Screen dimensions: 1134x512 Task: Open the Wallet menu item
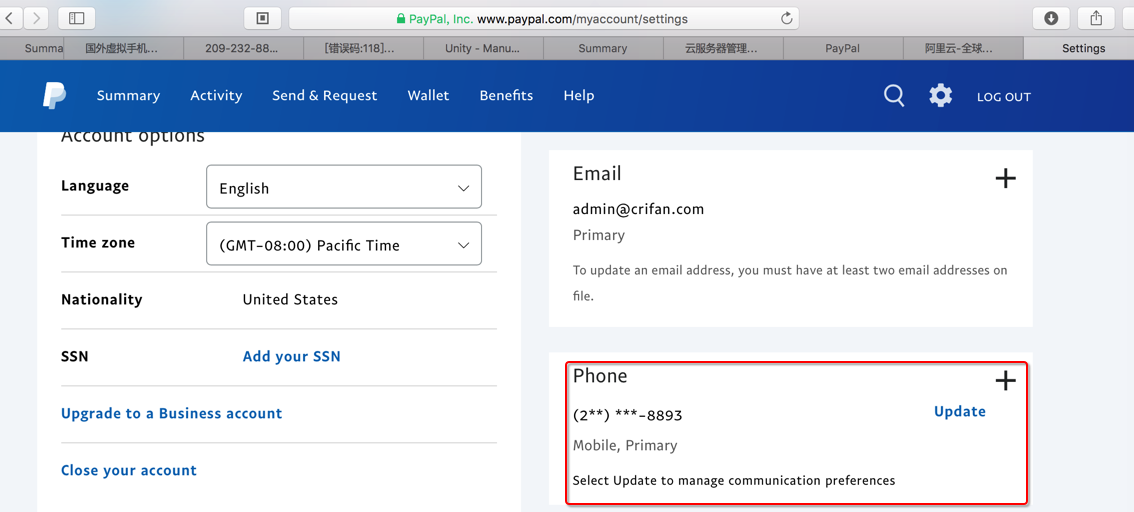coord(428,96)
